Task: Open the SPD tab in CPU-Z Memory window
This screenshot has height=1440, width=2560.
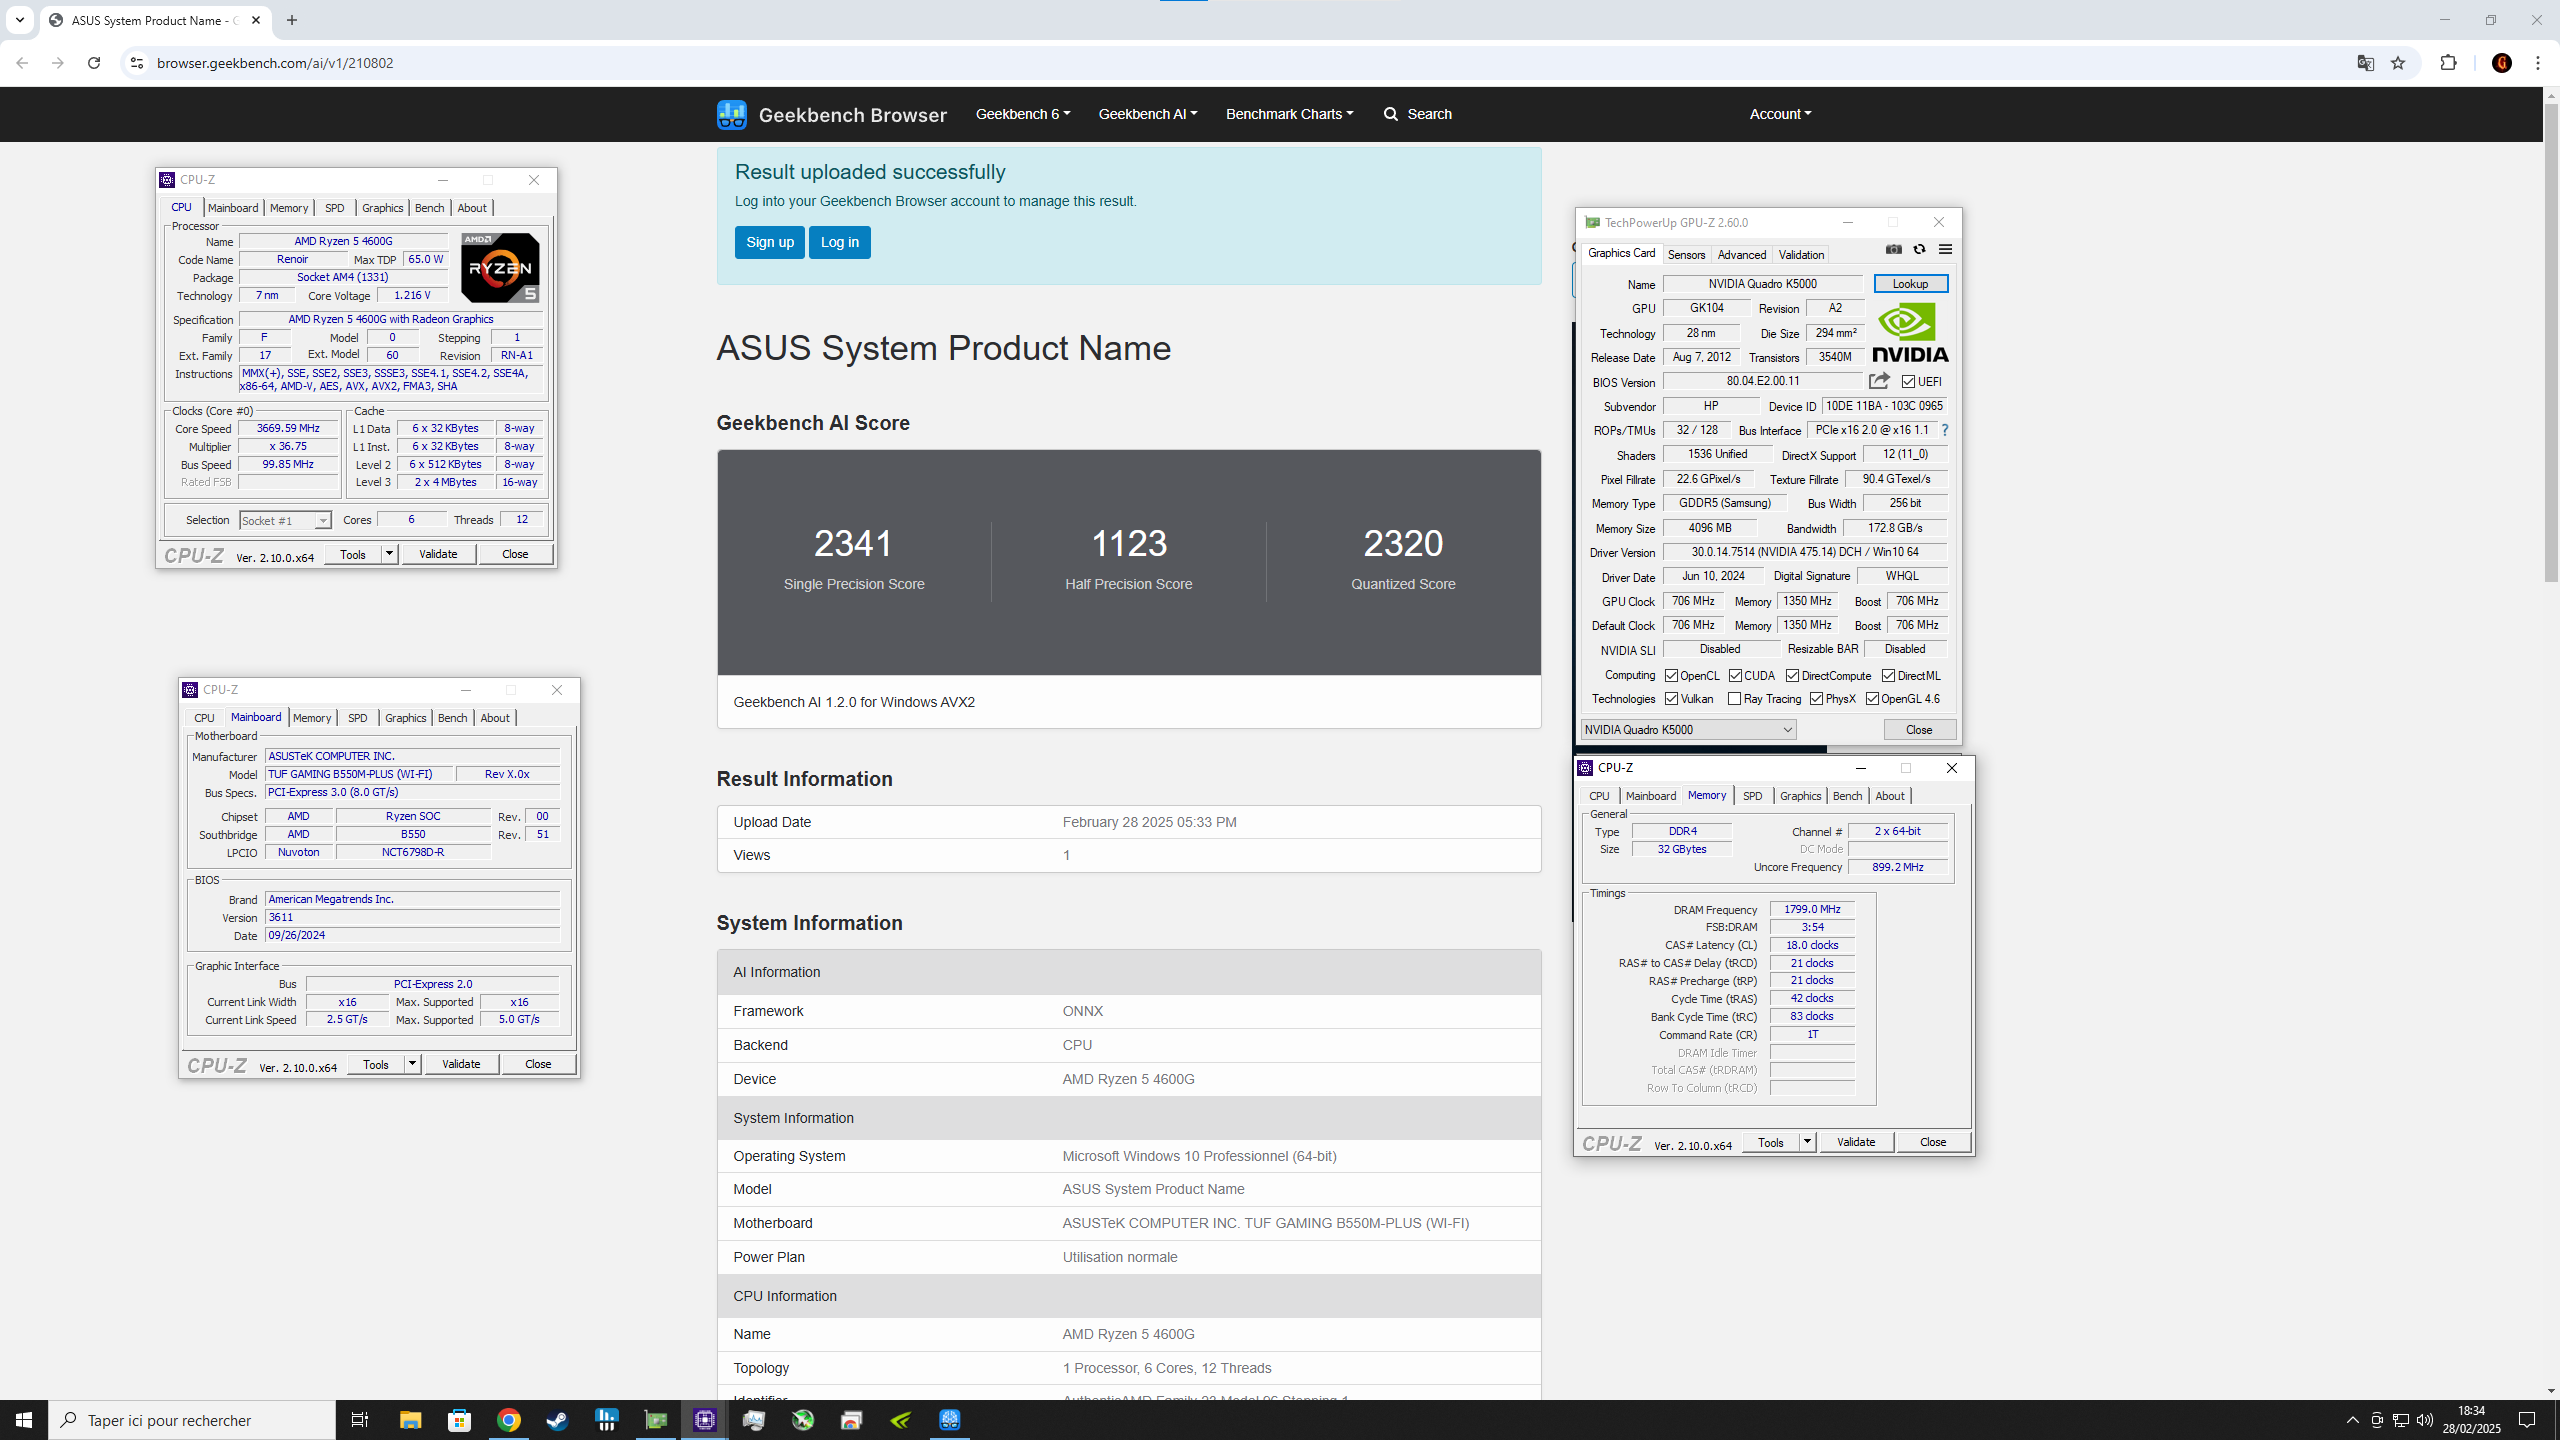Action: 1752,796
